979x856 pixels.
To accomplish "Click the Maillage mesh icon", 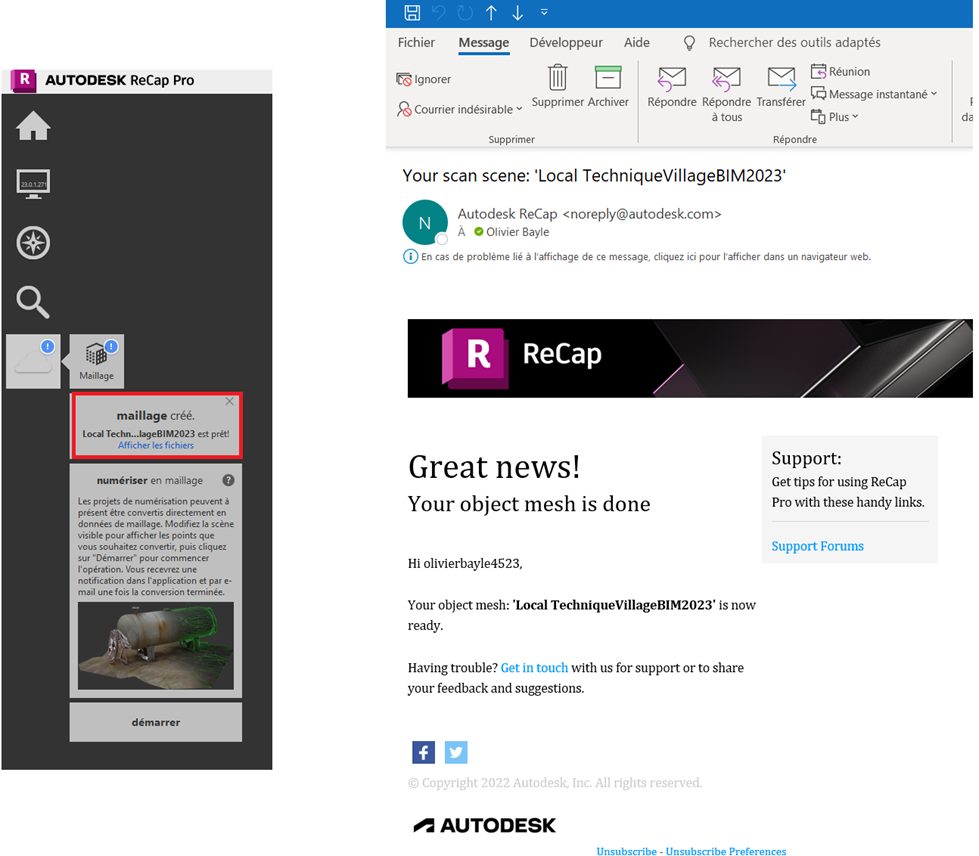I will 97,362.
